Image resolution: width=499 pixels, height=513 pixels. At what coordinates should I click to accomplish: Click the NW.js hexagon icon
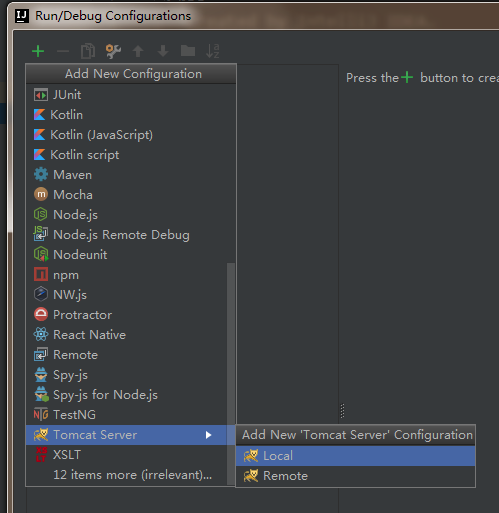[41, 294]
